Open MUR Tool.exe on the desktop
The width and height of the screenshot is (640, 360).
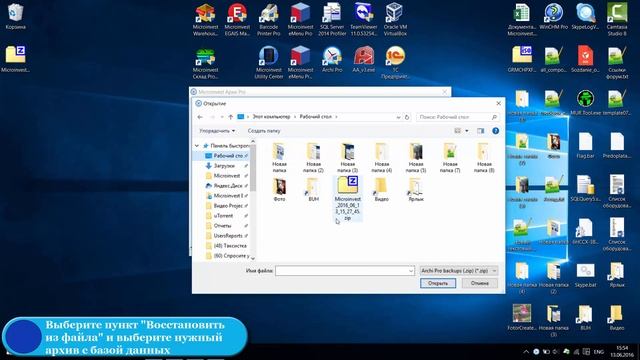(585, 103)
